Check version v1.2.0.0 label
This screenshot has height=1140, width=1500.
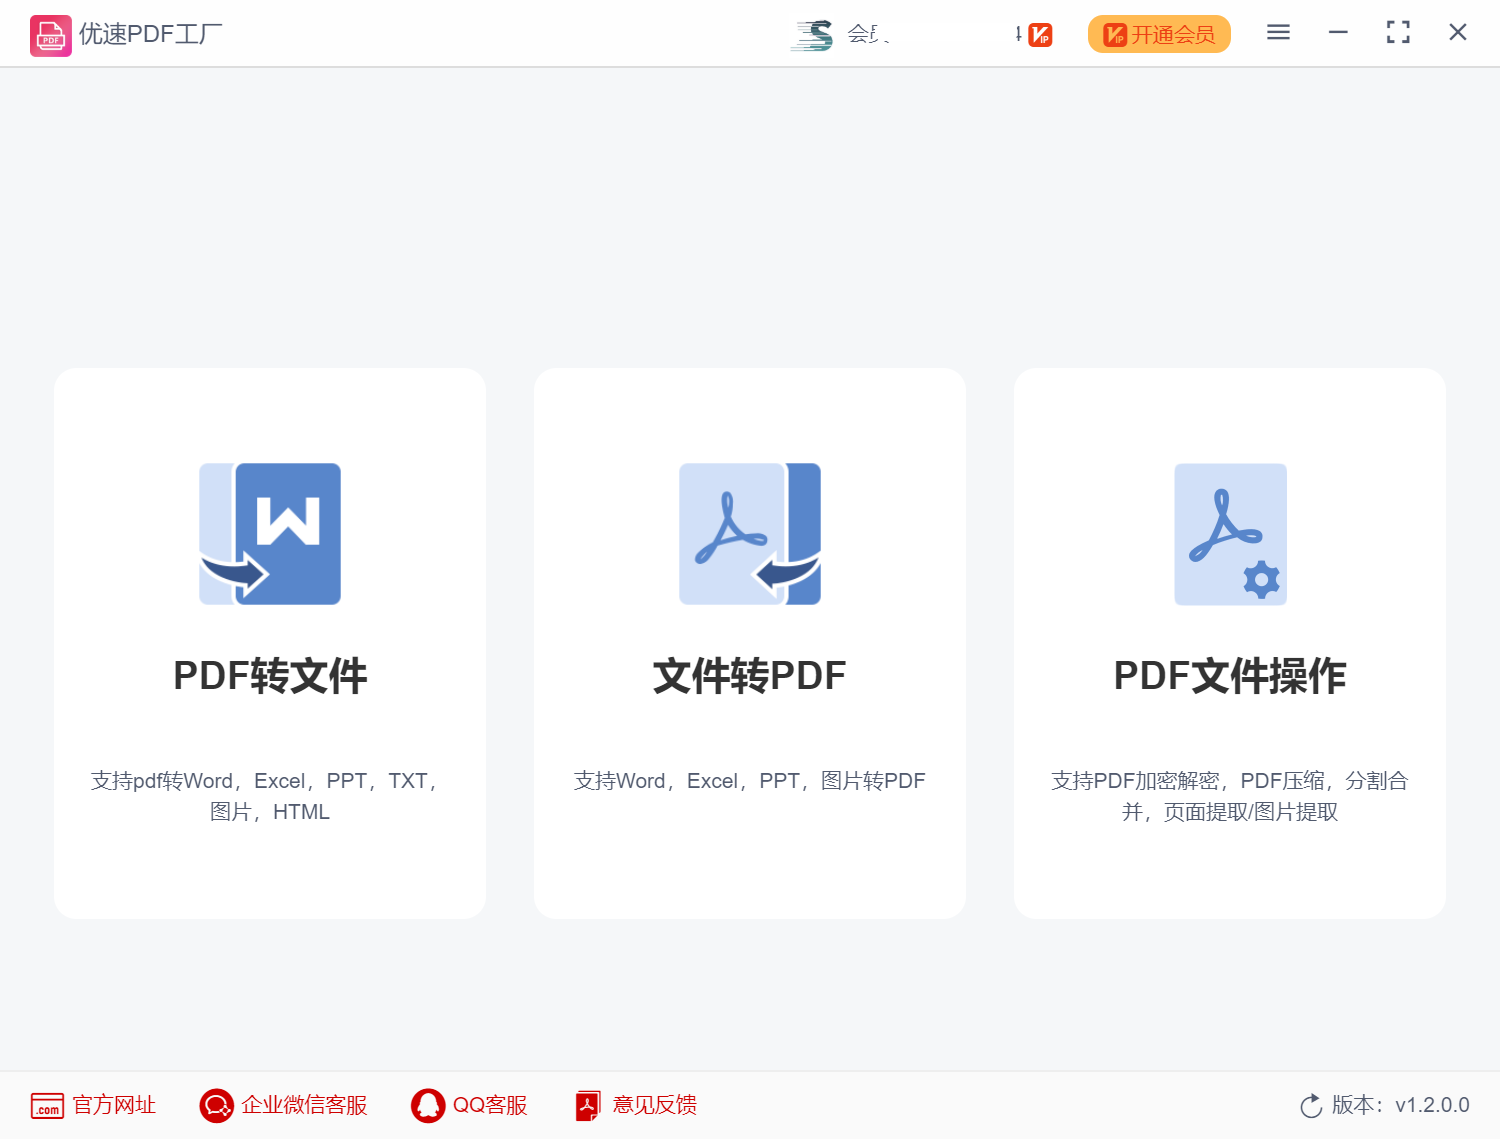pyautogui.click(x=1400, y=1105)
